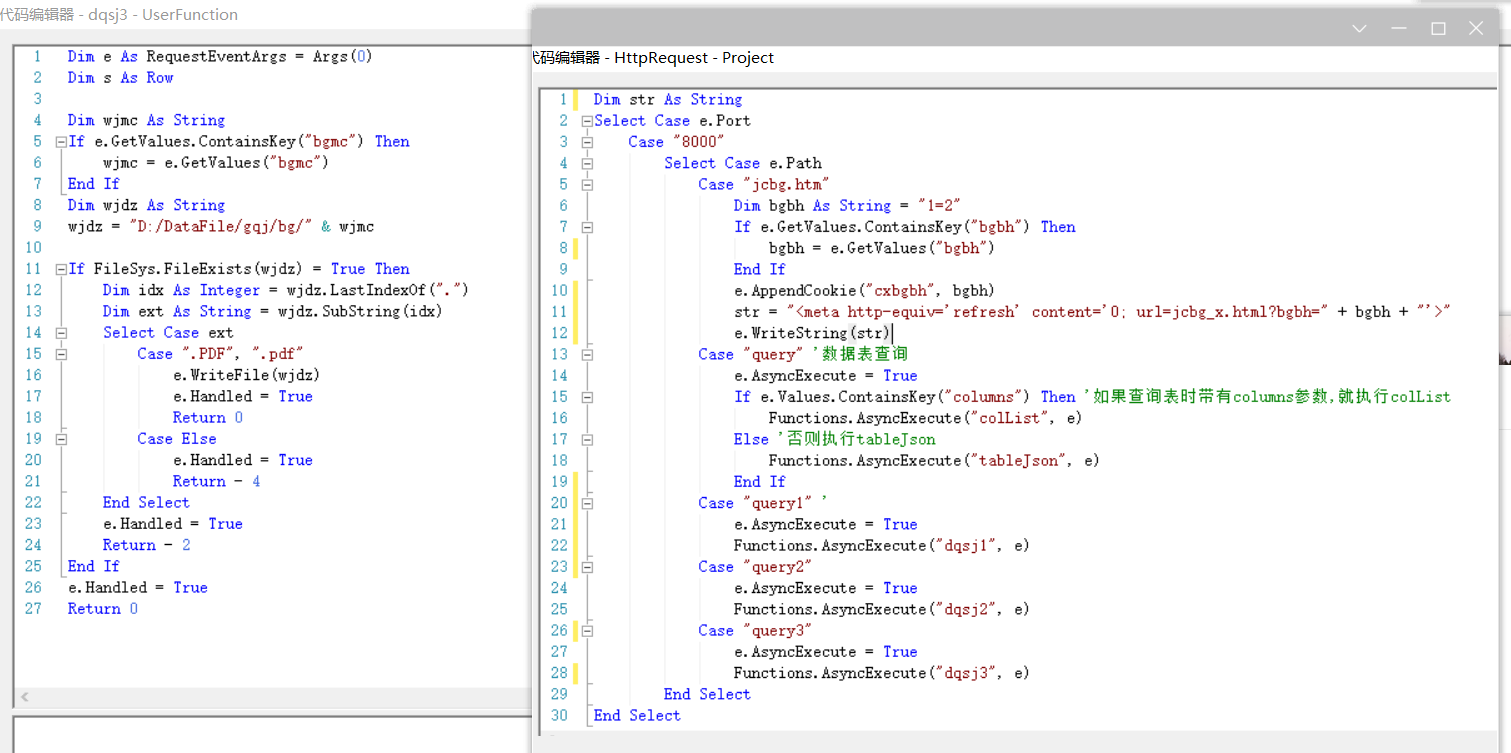Click the line "Dim ext As String = wjdz.SubString(idx)"
This screenshot has width=1511, height=753.
(272, 311)
